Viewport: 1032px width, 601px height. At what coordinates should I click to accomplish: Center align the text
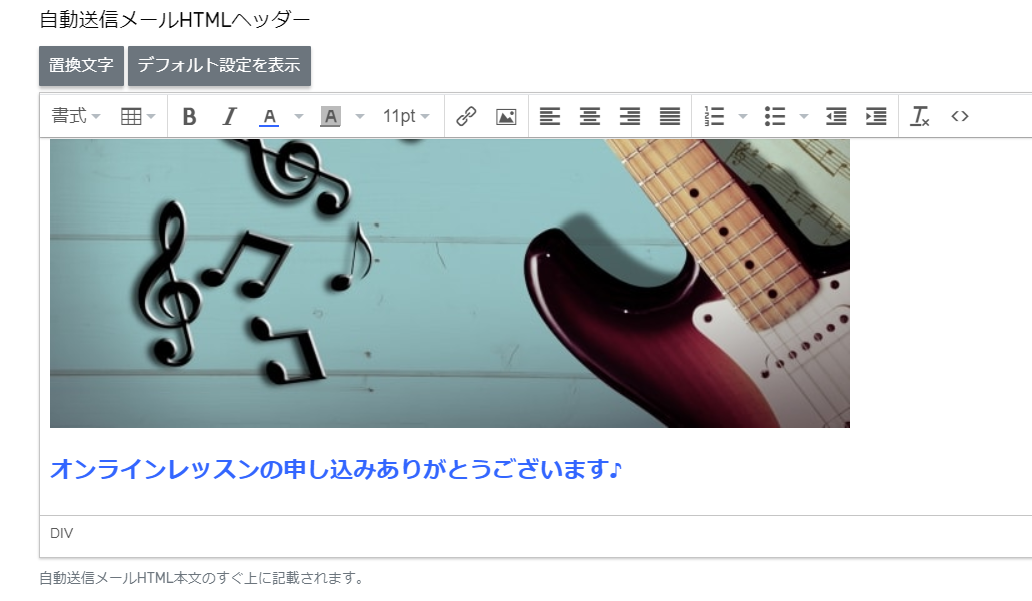tap(590, 117)
